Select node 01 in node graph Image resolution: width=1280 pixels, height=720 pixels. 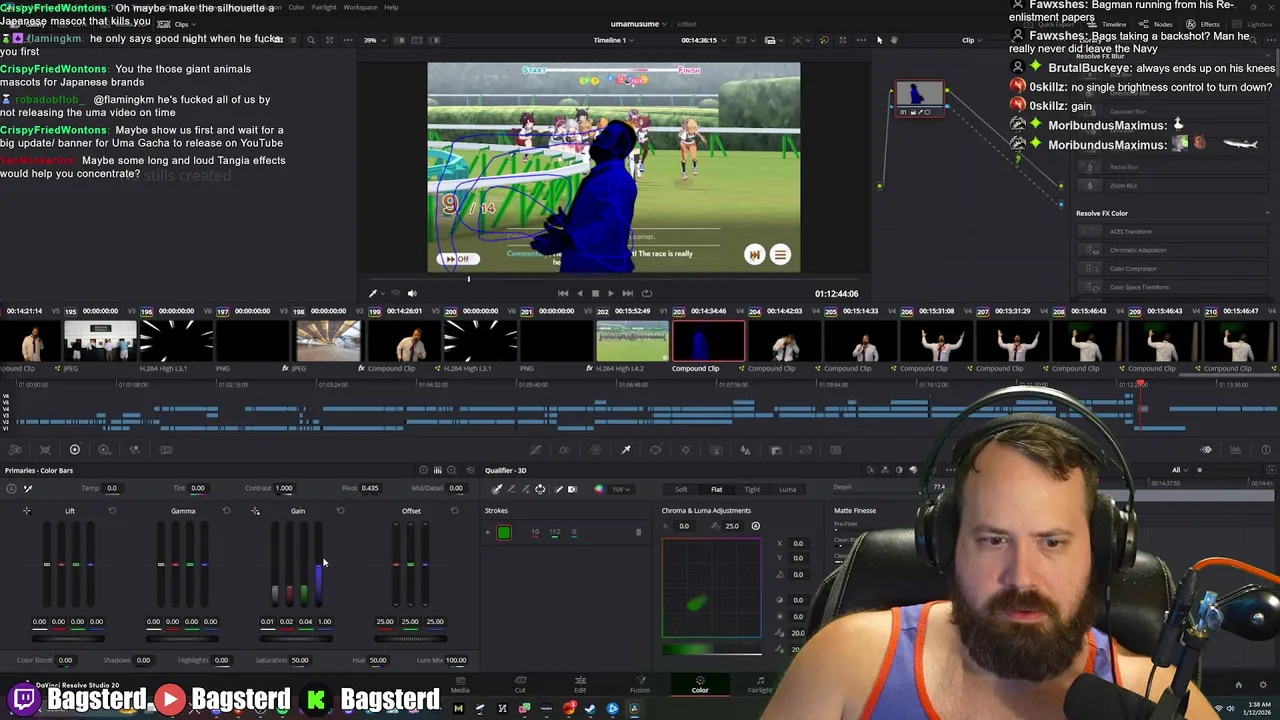pos(919,97)
